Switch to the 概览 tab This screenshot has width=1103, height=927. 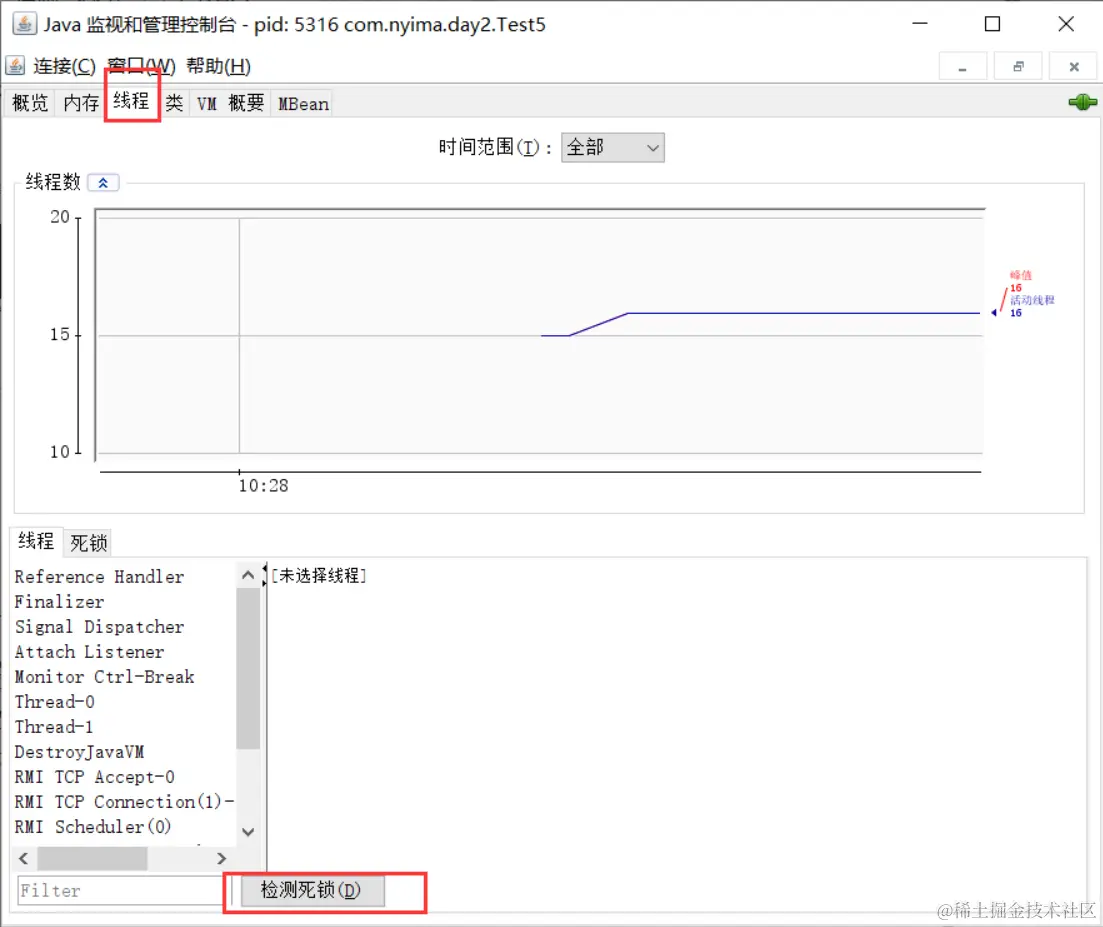(x=30, y=103)
